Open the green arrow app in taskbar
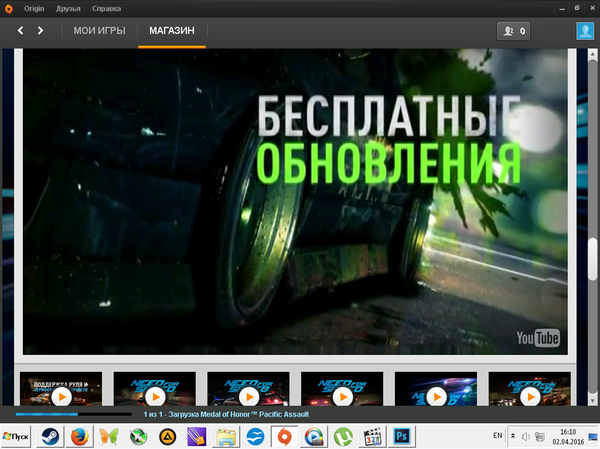The height and width of the screenshot is (449, 600). click(x=138, y=436)
